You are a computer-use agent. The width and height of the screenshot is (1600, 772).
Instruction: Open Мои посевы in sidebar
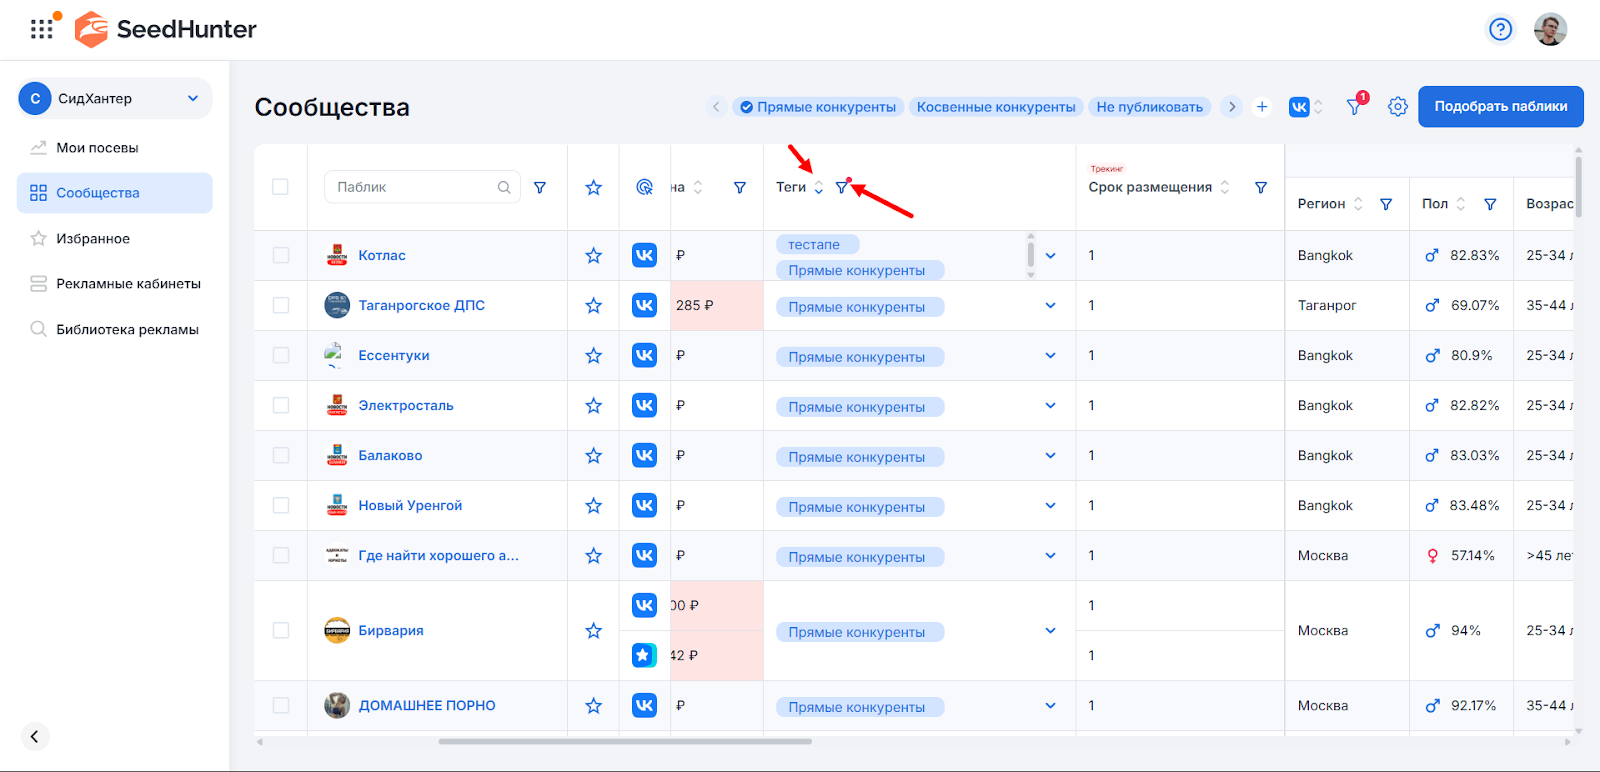pos(97,148)
